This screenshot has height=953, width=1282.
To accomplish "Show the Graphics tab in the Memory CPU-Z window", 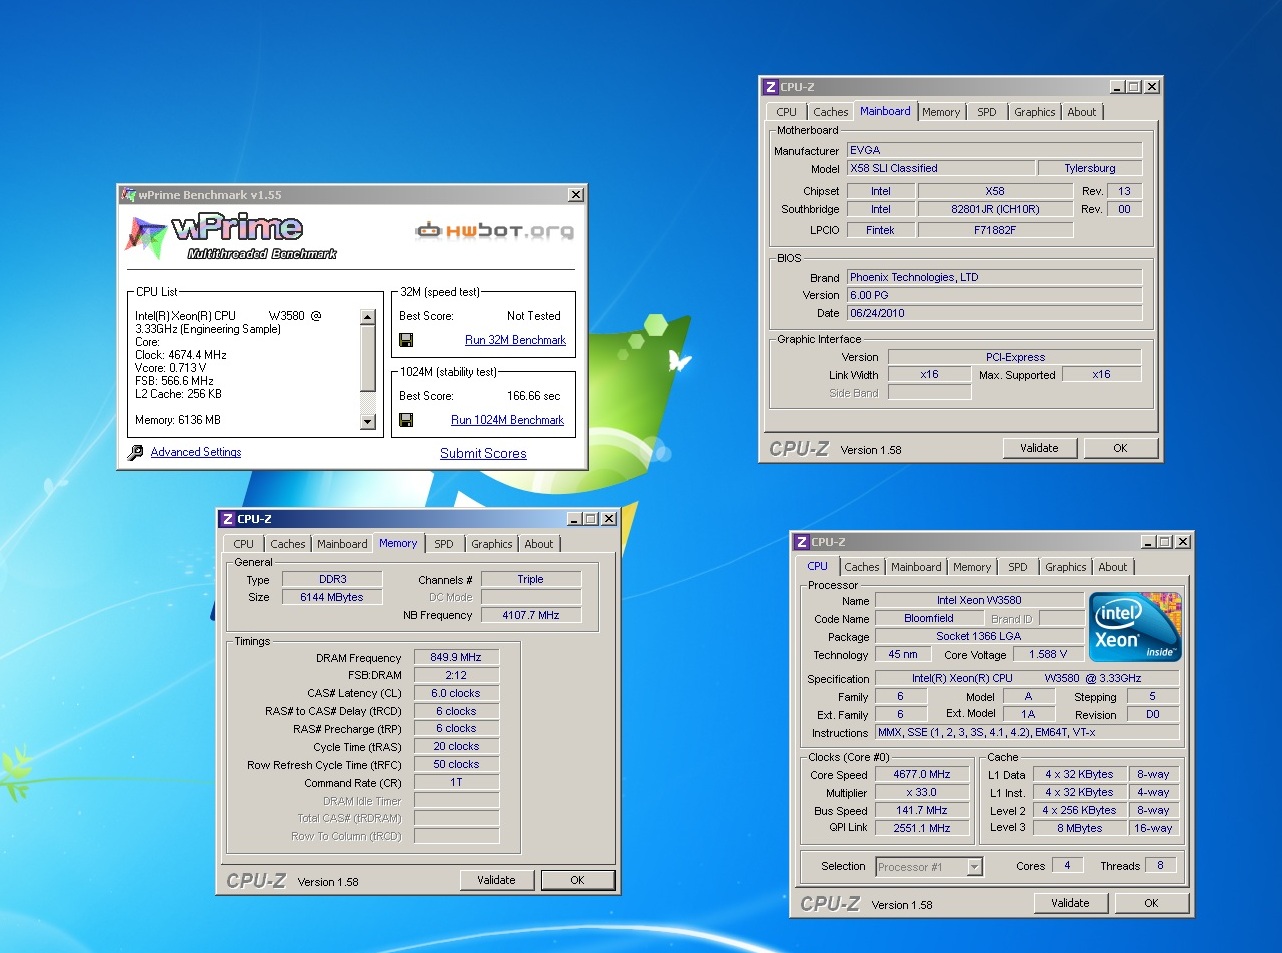I will 491,544.
